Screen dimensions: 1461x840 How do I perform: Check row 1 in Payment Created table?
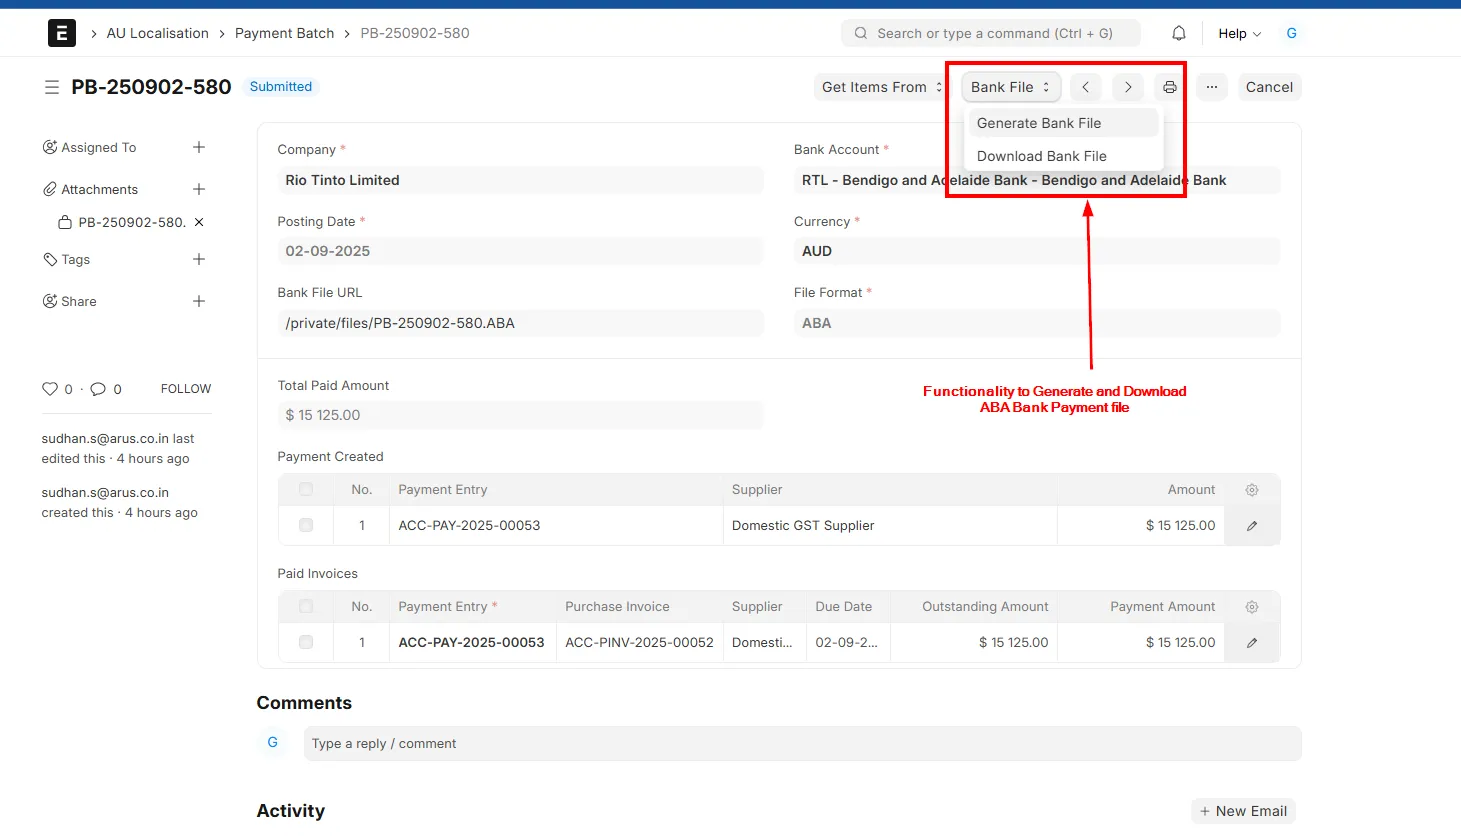(306, 525)
